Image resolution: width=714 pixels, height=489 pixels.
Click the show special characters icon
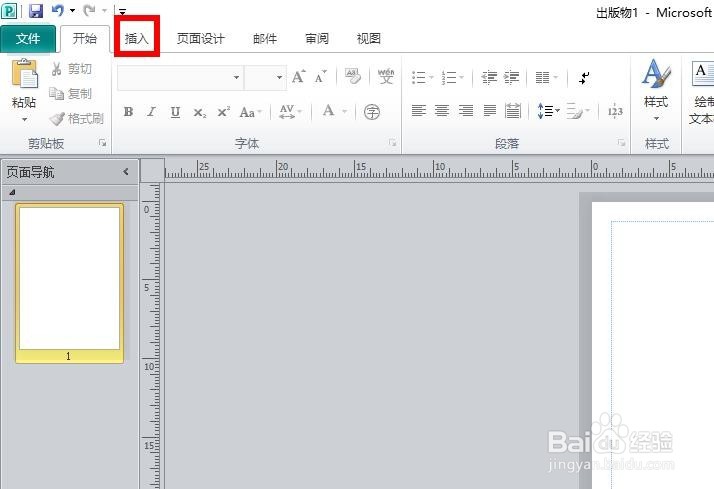[584, 77]
